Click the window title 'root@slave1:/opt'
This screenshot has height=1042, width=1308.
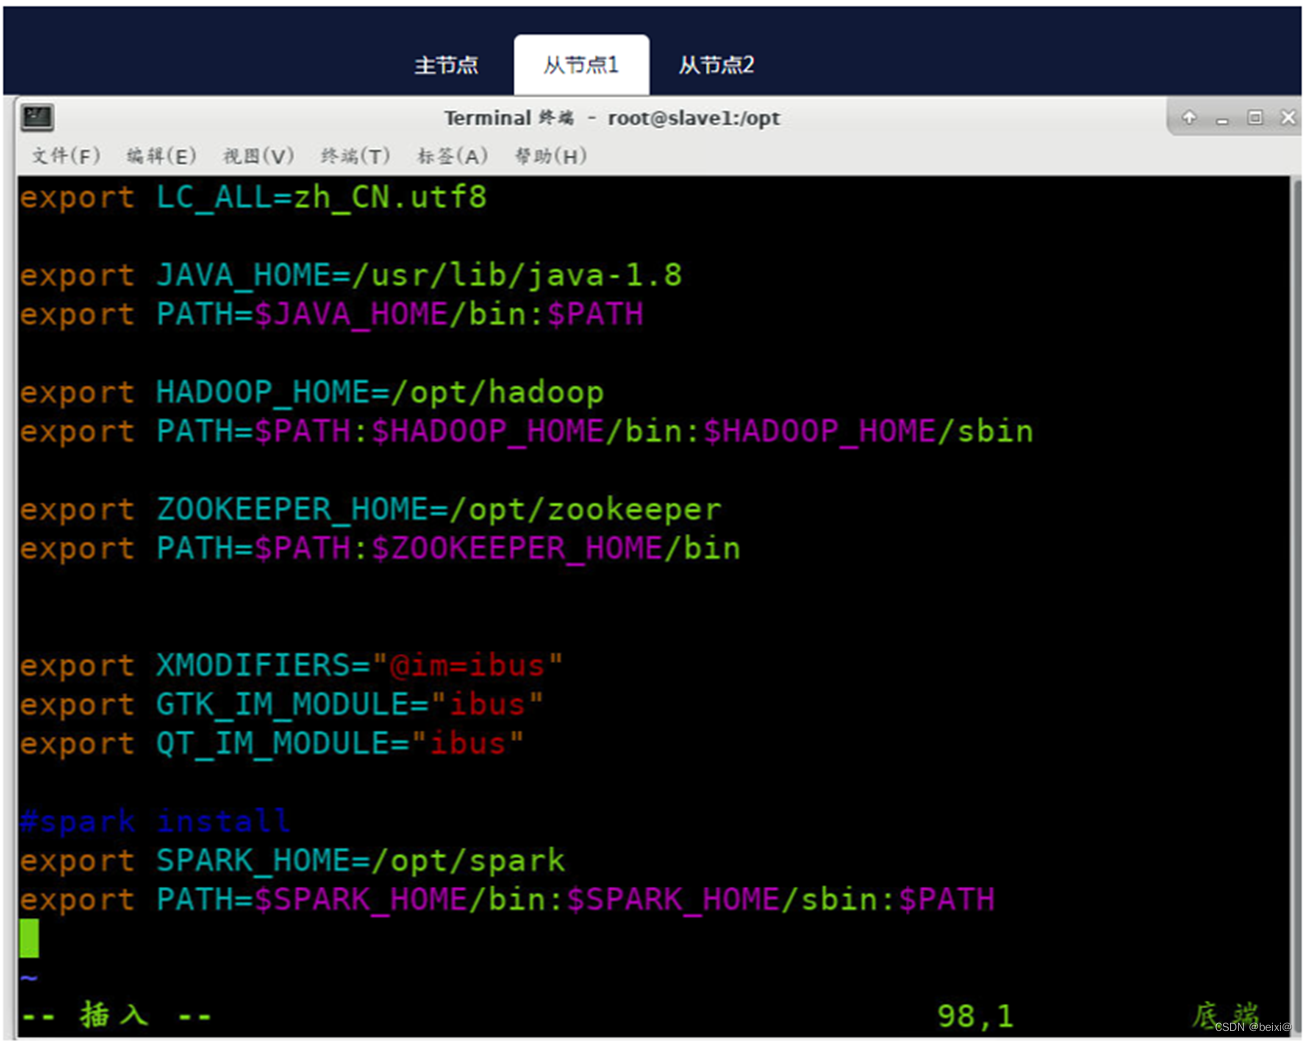tap(694, 118)
